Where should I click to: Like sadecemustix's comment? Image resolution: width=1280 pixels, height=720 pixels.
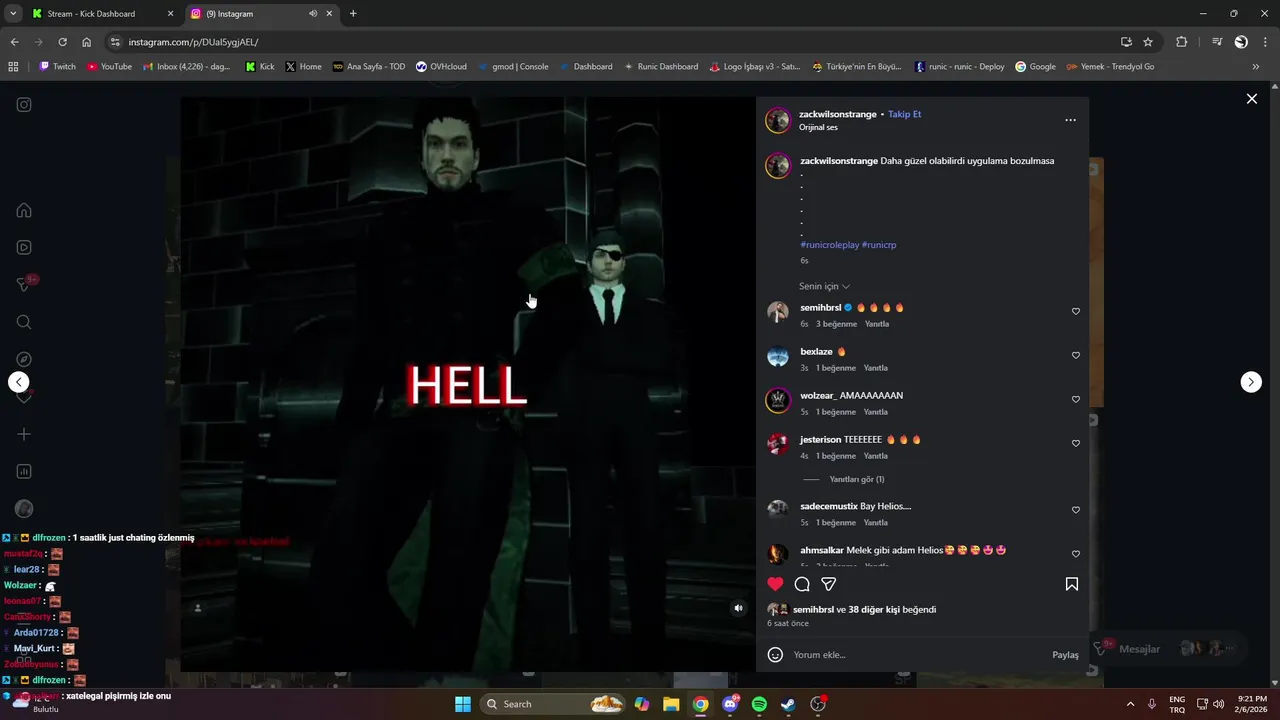pos(1076,510)
